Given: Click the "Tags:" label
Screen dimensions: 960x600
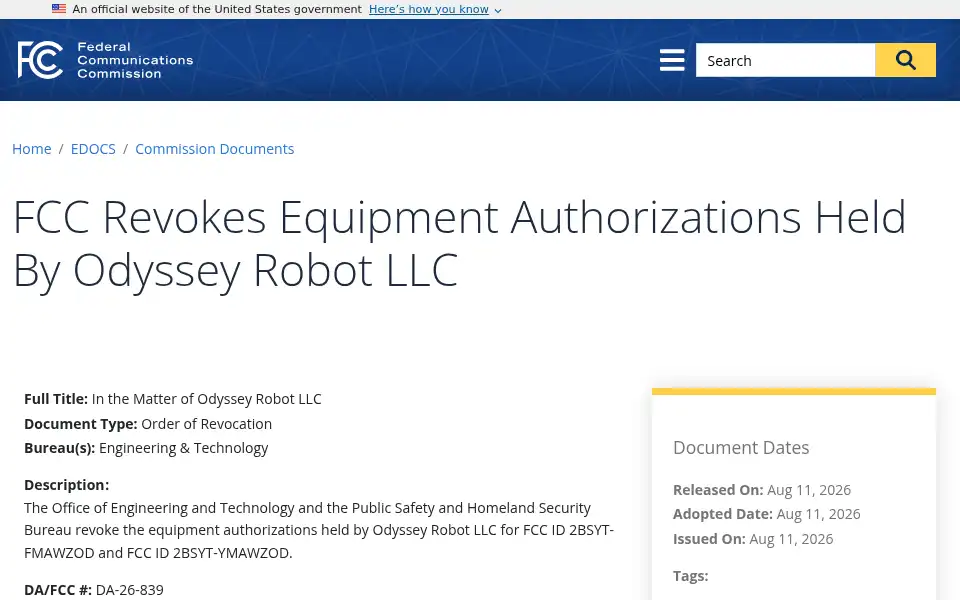Looking at the screenshot, I should (x=691, y=576).
